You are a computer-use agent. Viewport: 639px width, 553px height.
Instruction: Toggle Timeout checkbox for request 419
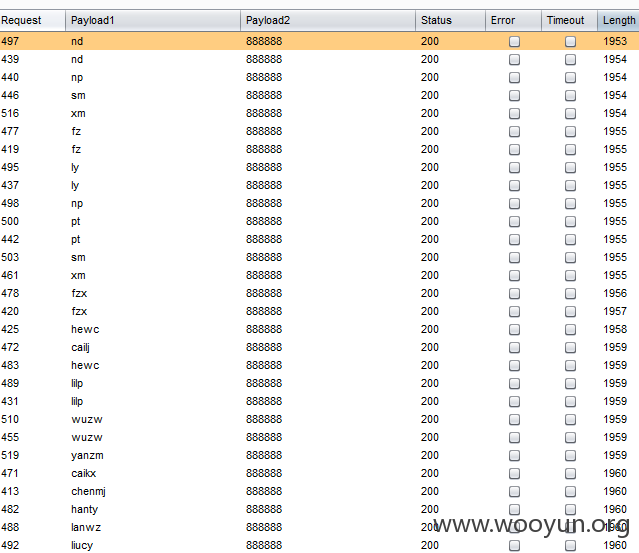(571, 150)
